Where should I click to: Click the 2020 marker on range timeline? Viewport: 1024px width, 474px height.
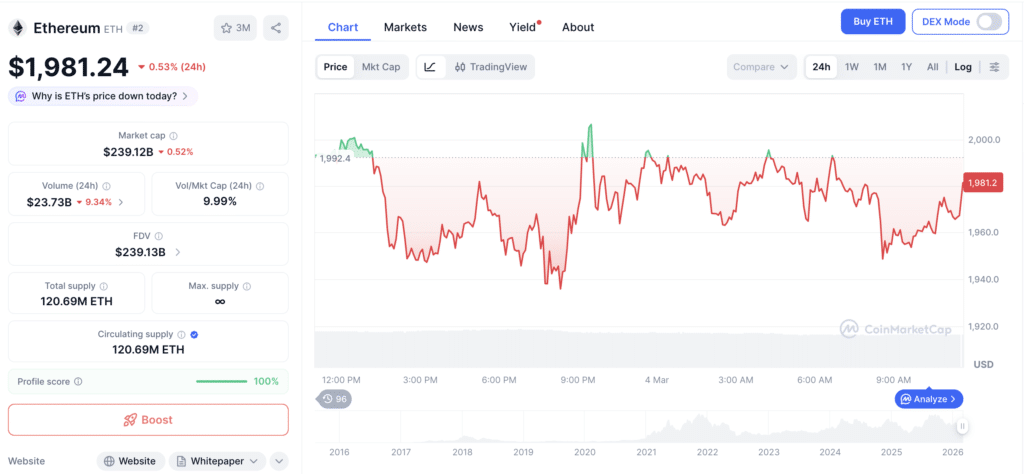pyautogui.click(x=584, y=452)
